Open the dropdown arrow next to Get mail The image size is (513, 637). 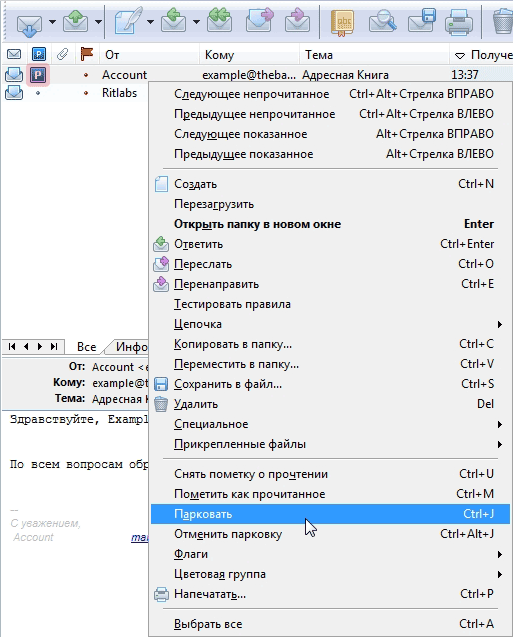coord(52,22)
